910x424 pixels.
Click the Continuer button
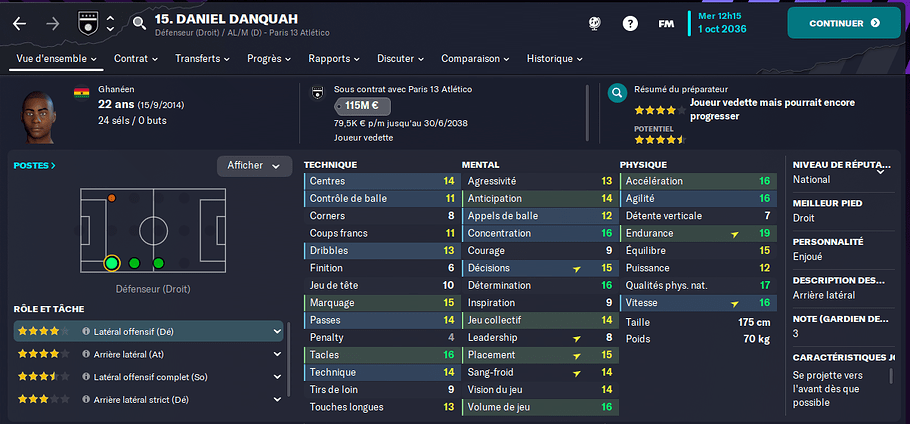pyautogui.click(x=844, y=23)
